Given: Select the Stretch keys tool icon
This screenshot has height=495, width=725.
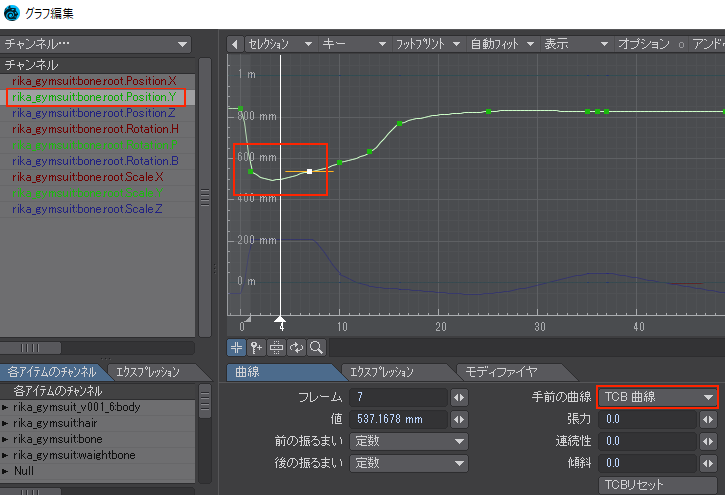Looking at the screenshot, I should [x=276, y=348].
